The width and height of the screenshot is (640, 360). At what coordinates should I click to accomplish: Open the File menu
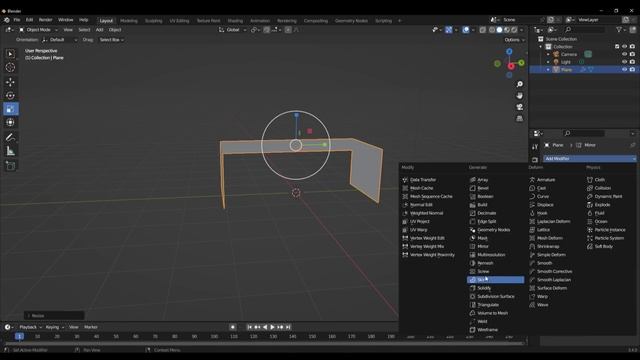click(17, 20)
